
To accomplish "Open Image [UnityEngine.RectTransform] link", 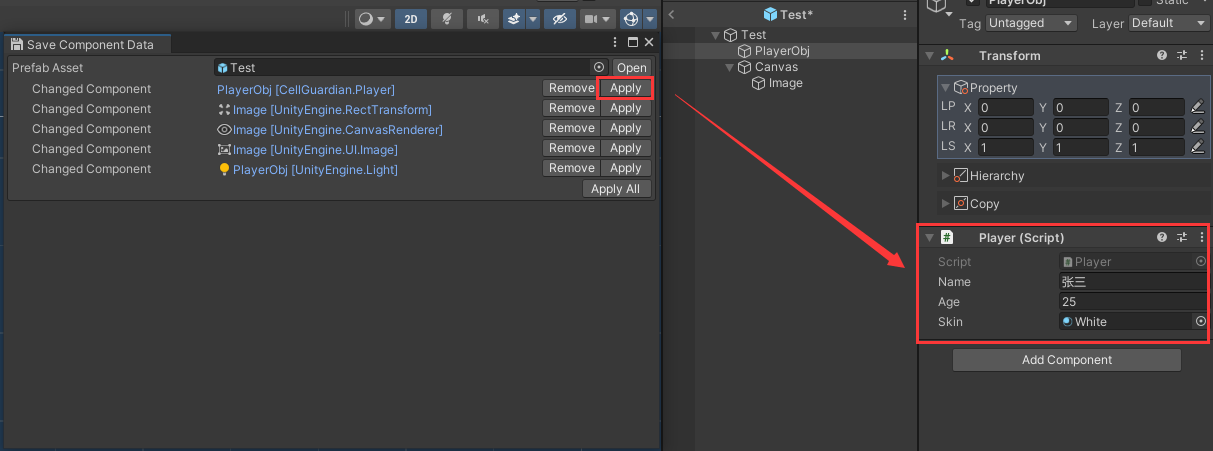I will [324, 110].
